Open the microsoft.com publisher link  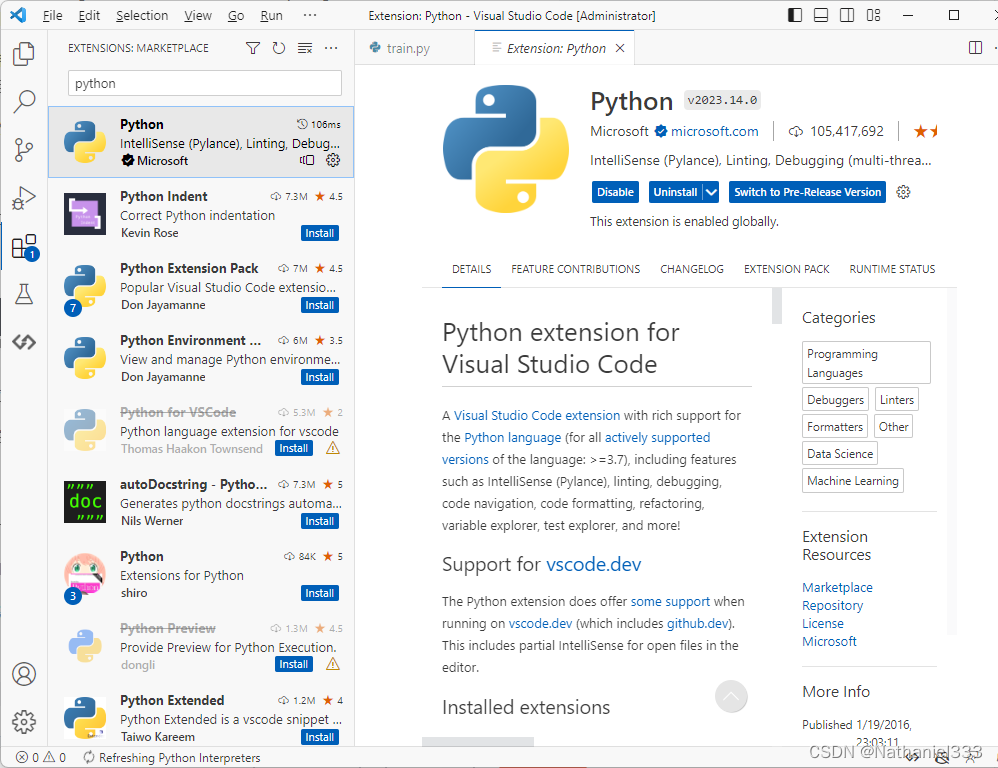click(x=714, y=132)
